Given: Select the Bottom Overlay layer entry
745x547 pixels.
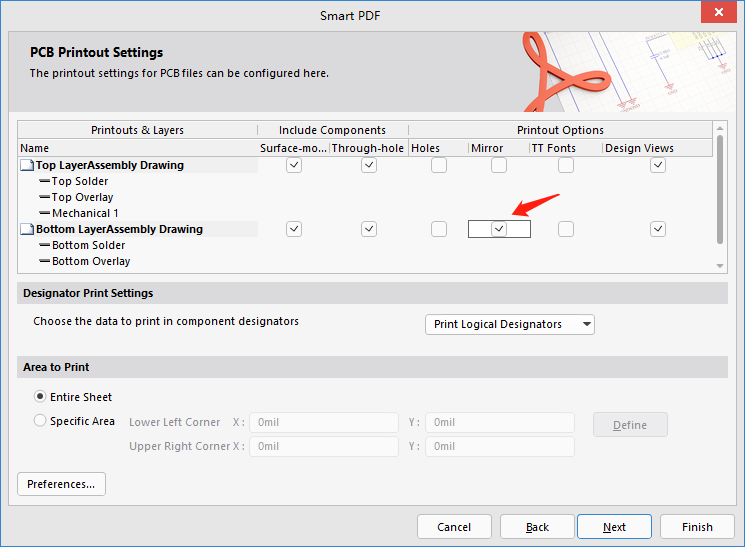Looking at the screenshot, I should point(90,261).
